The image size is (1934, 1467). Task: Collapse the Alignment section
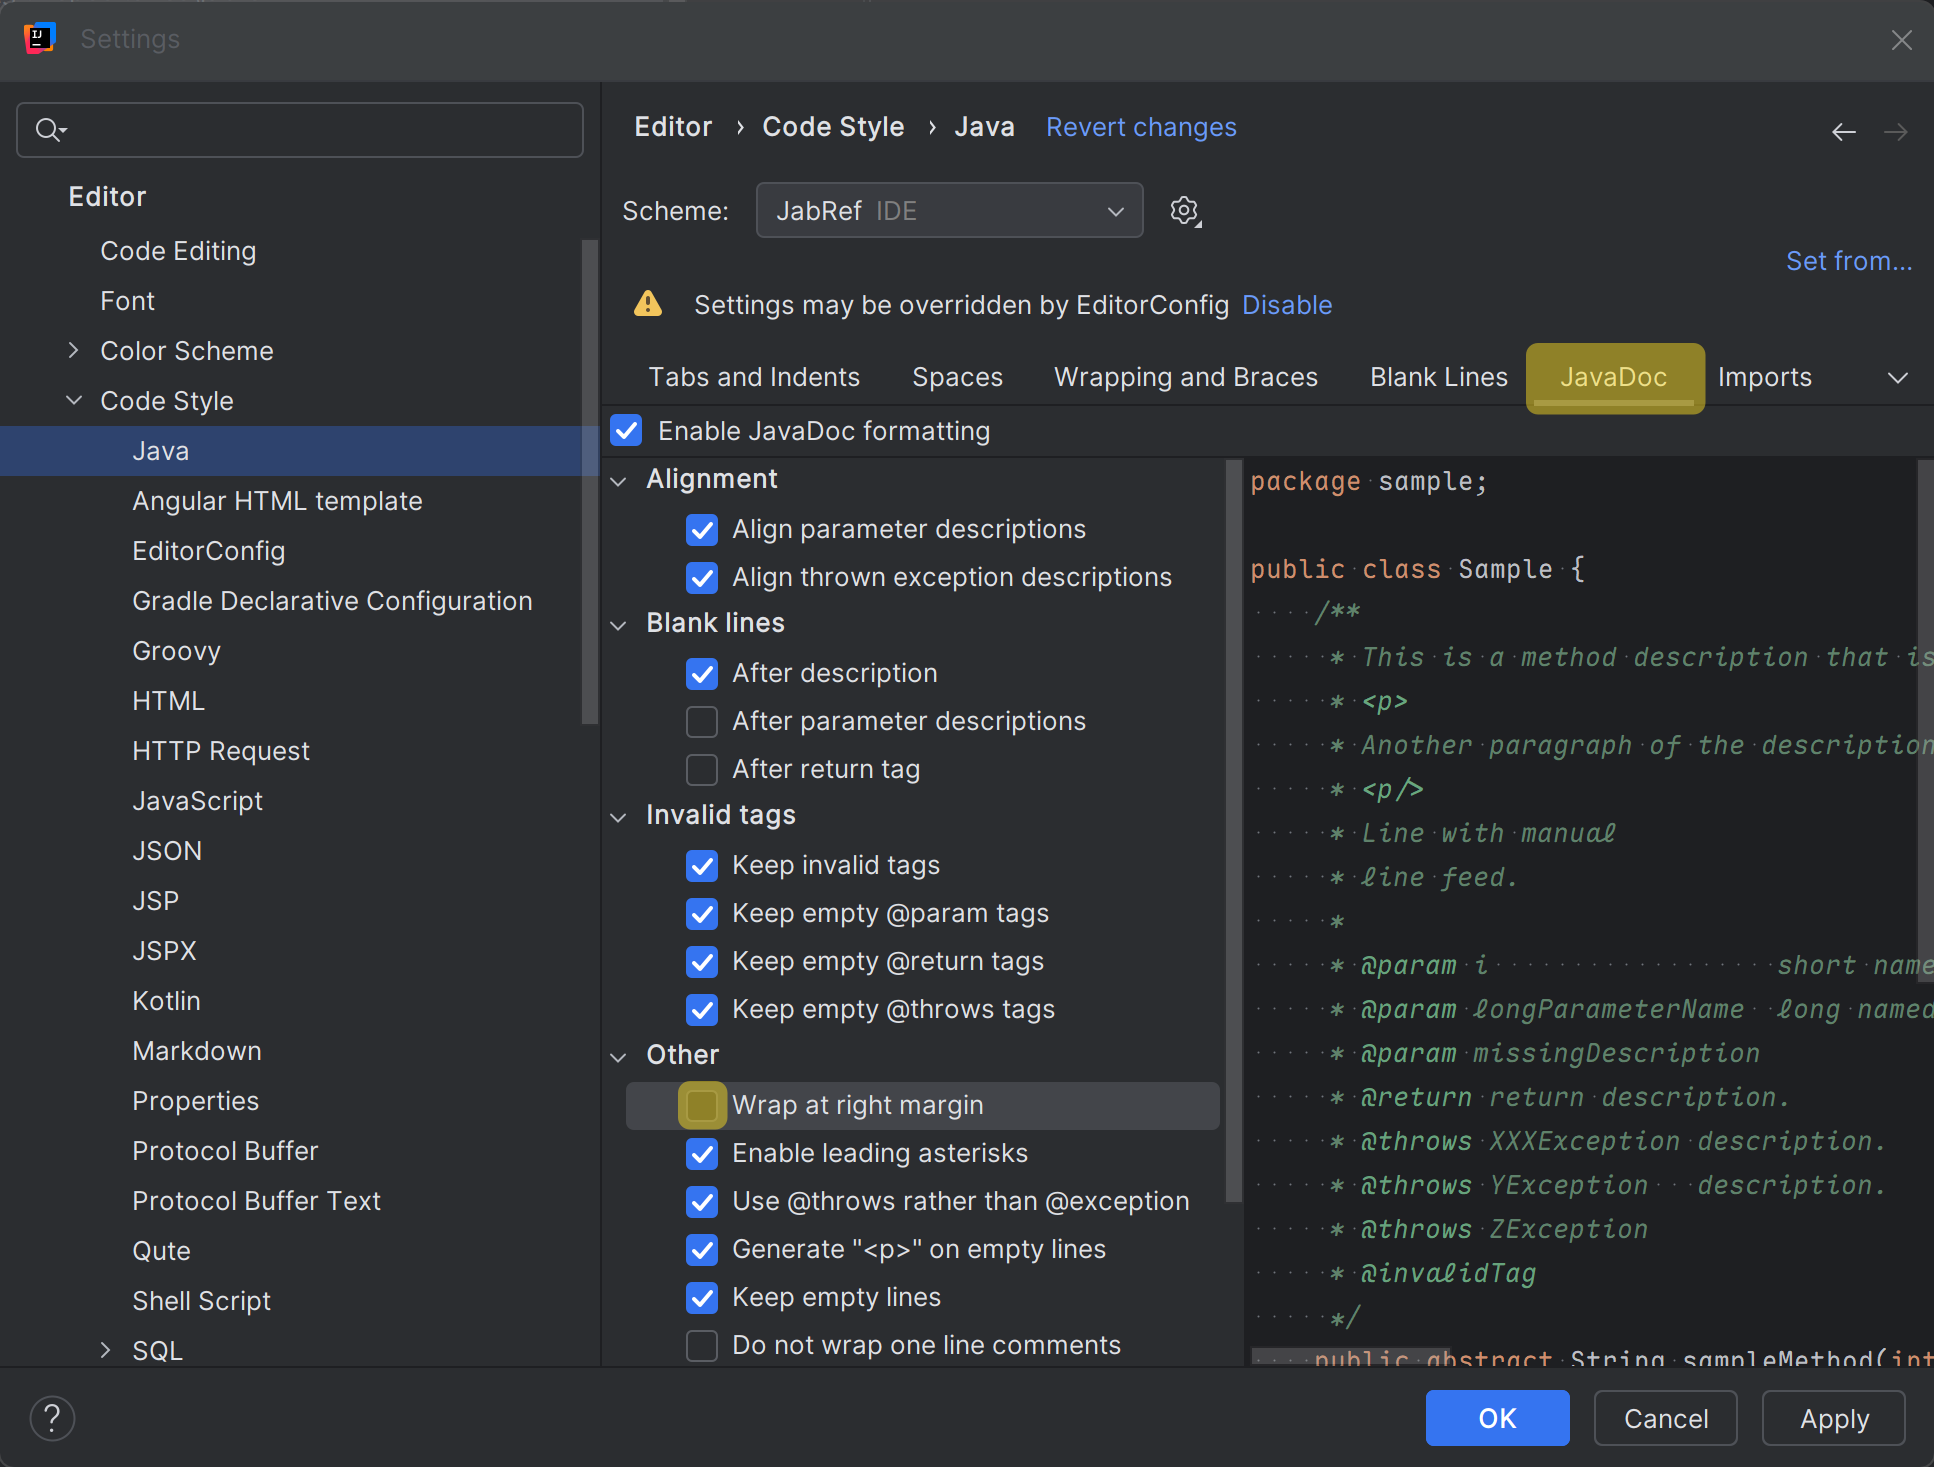tap(619, 481)
